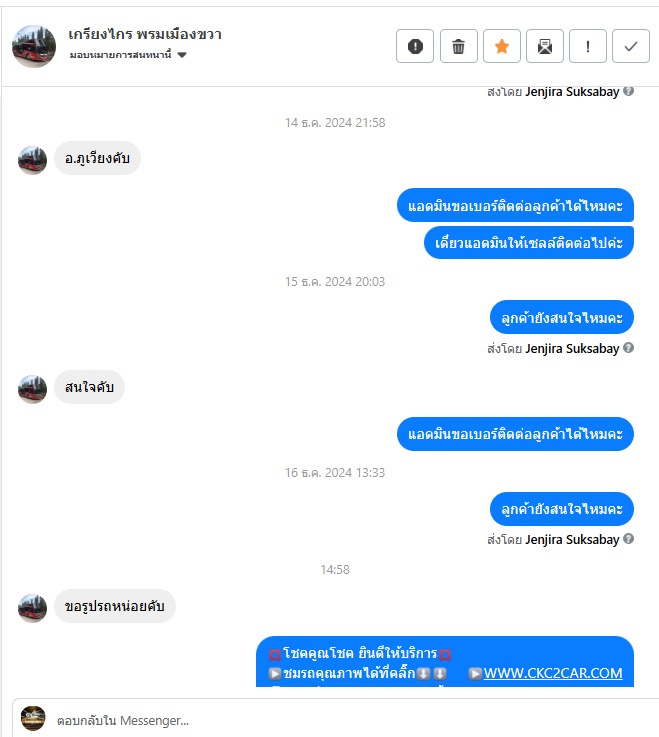Click the exclamation priority icon
Image resolution: width=659 pixels, height=737 pixels.
588,46
